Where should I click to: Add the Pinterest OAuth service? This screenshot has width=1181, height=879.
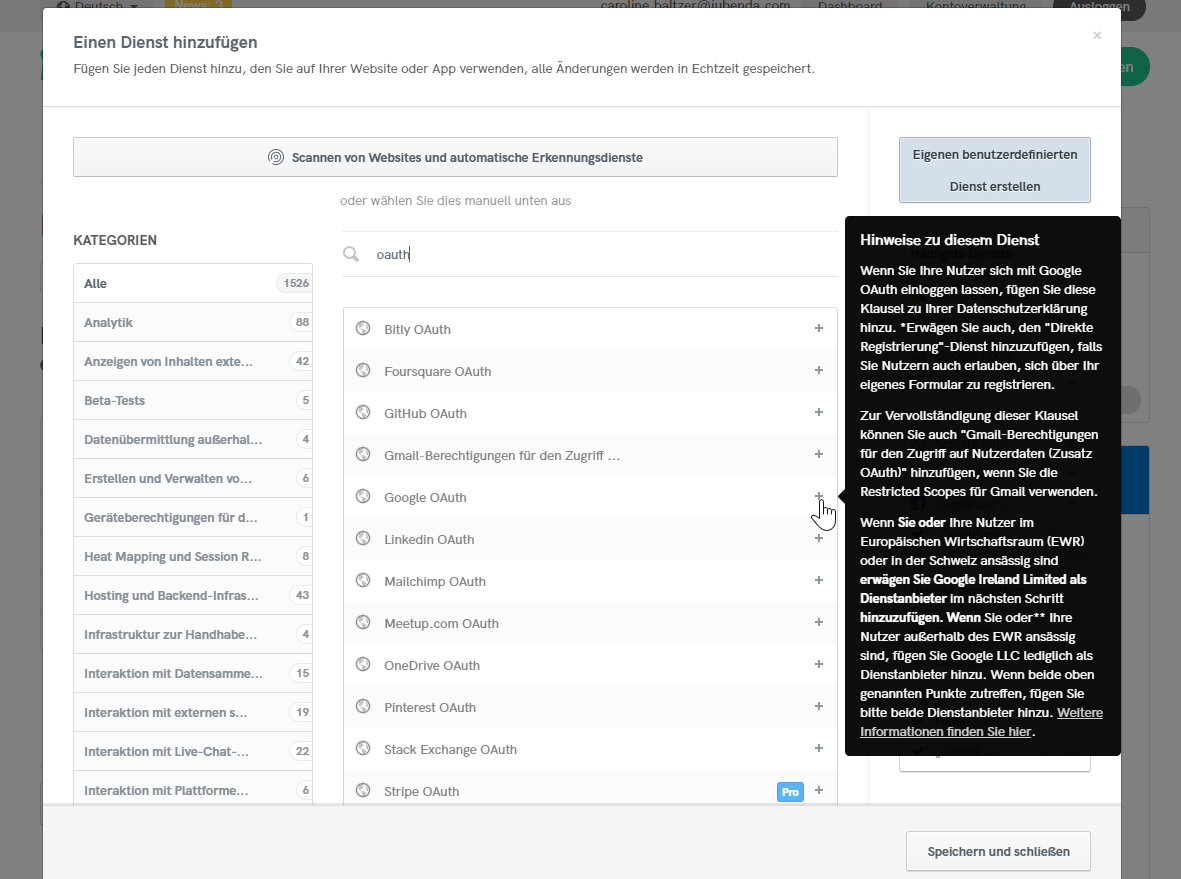coord(819,706)
